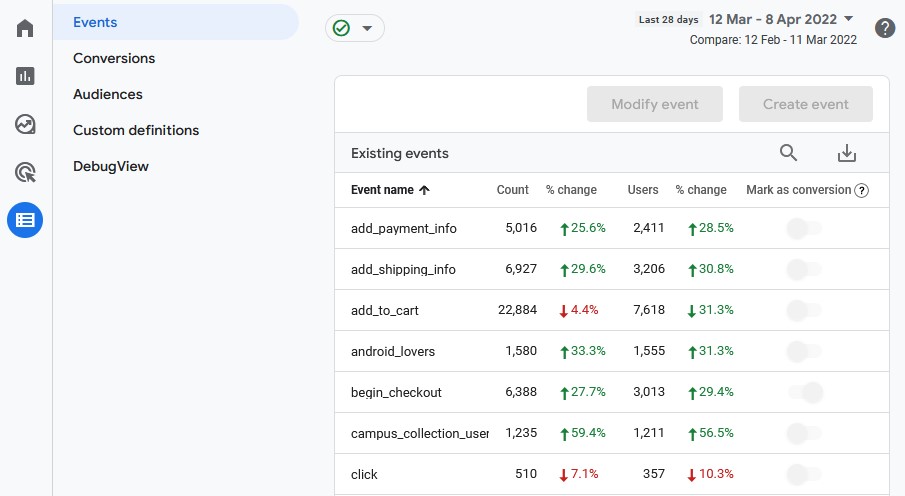Click the Create event button
This screenshot has width=905, height=496.
806,104
